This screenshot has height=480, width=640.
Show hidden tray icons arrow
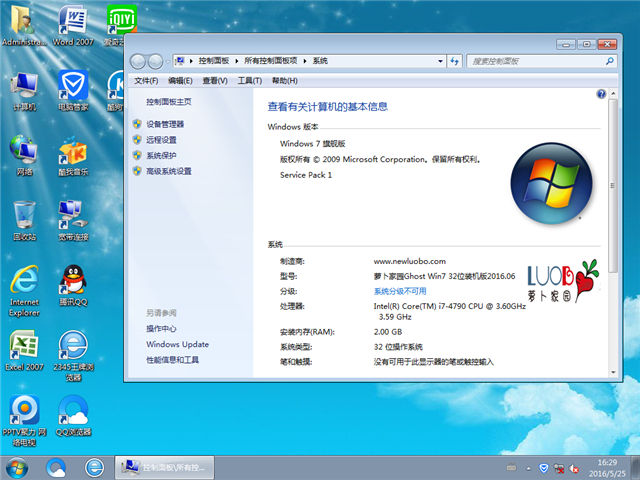pyautogui.click(x=529, y=469)
